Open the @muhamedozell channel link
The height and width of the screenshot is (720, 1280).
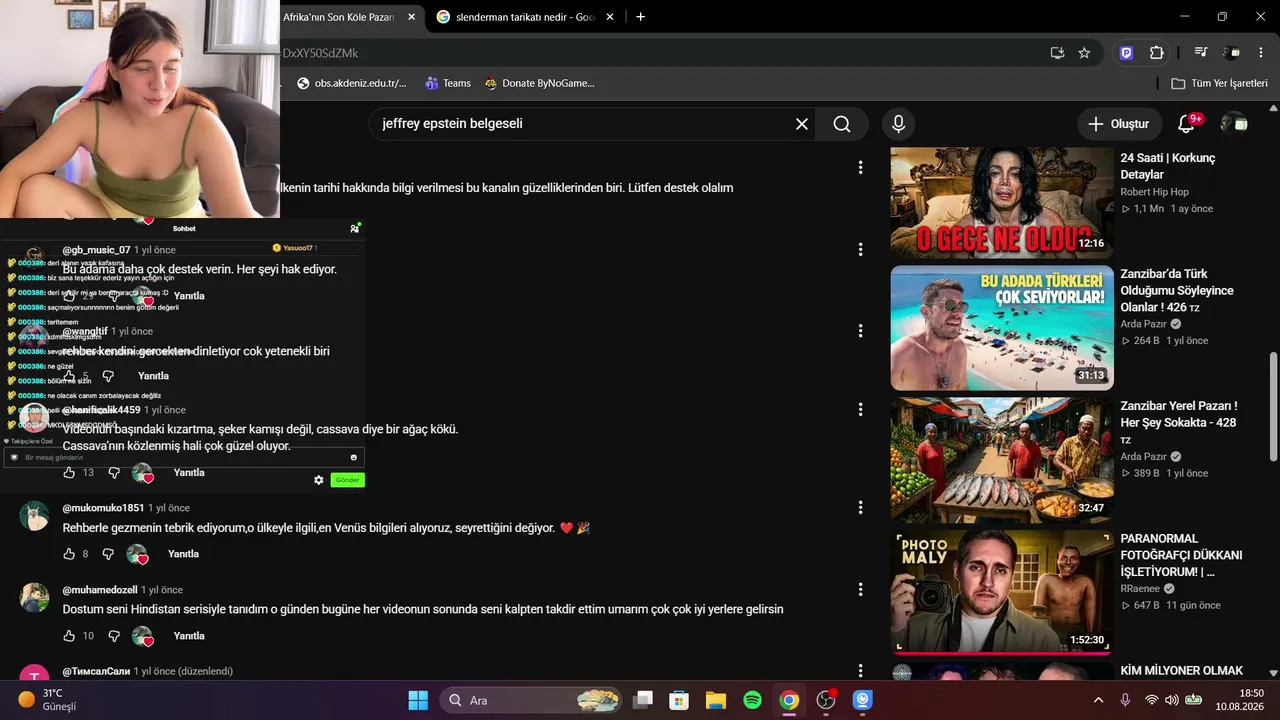[100, 590]
